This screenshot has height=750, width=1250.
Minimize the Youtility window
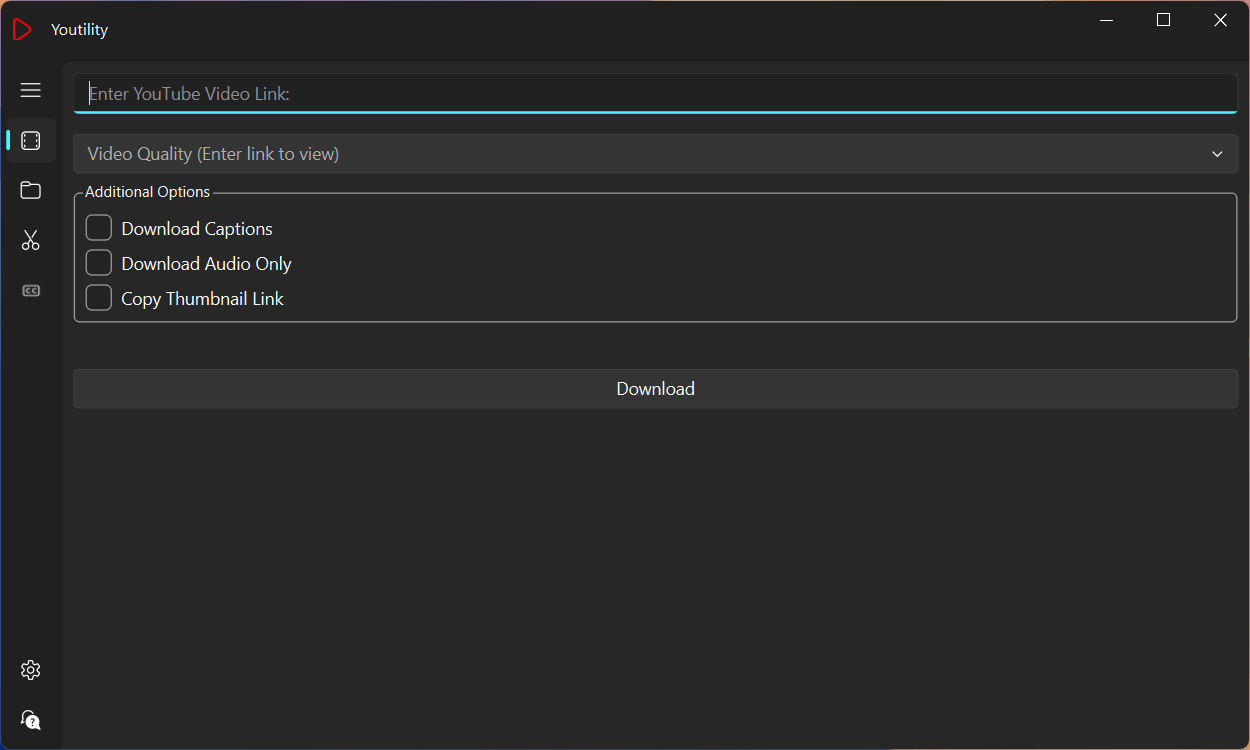1106,20
